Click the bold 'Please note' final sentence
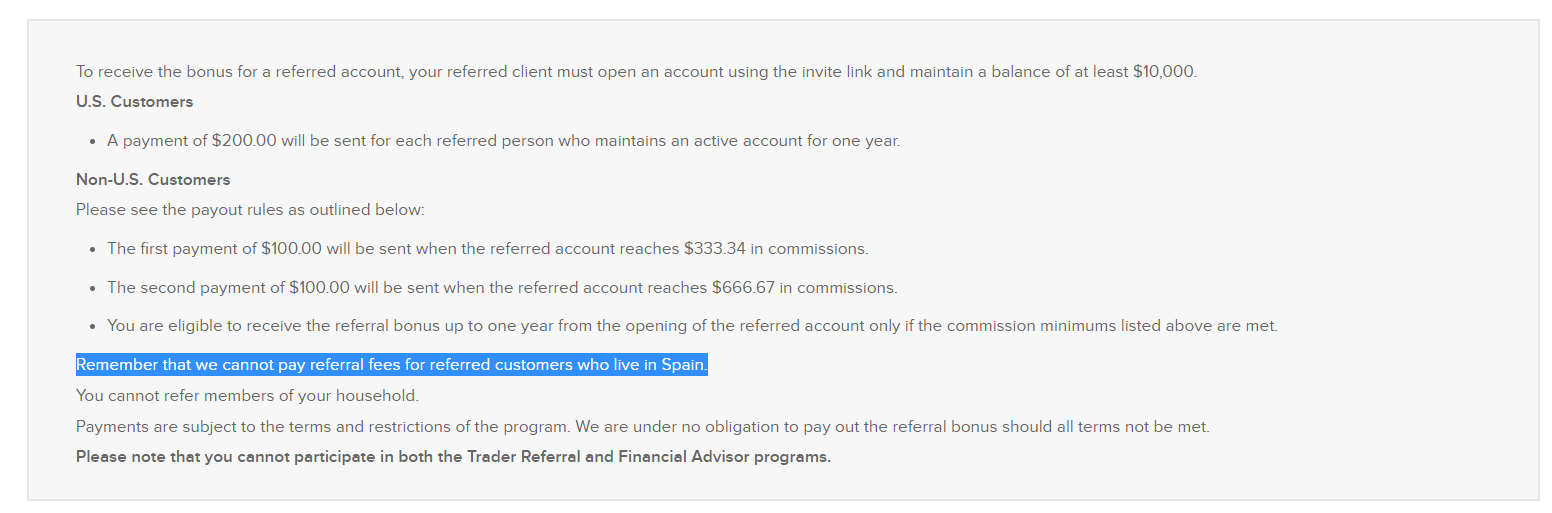The height and width of the screenshot is (513, 1552). tap(453, 458)
